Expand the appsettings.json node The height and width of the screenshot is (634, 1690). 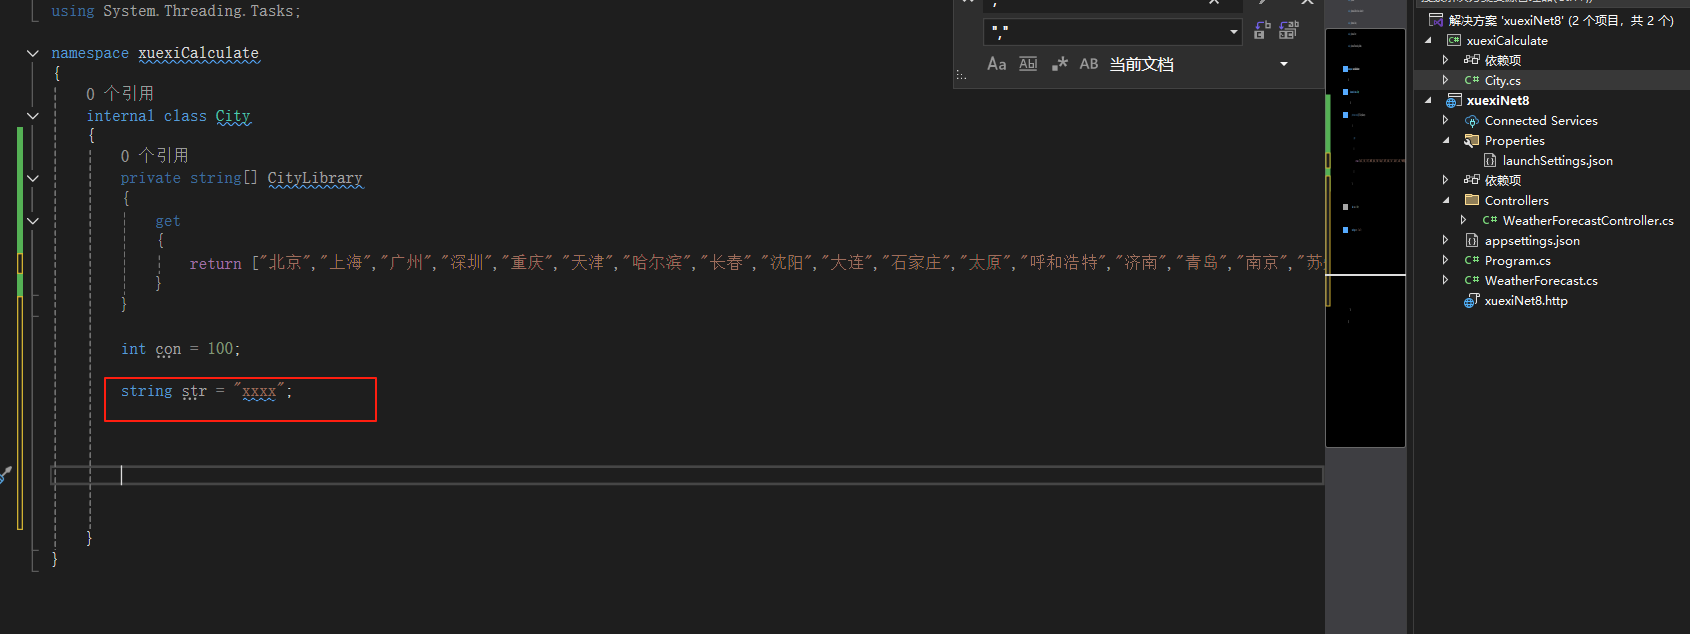coord(1445,240)
